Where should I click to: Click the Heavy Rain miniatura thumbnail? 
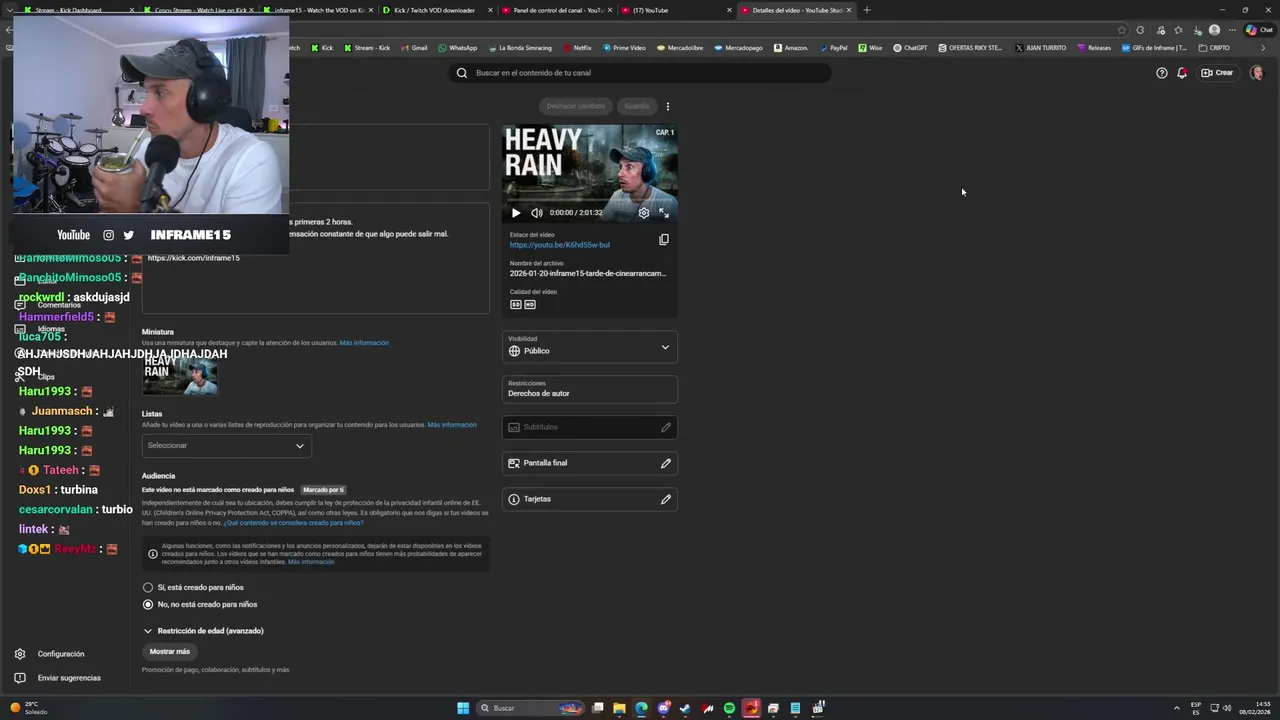click(180, 375)
